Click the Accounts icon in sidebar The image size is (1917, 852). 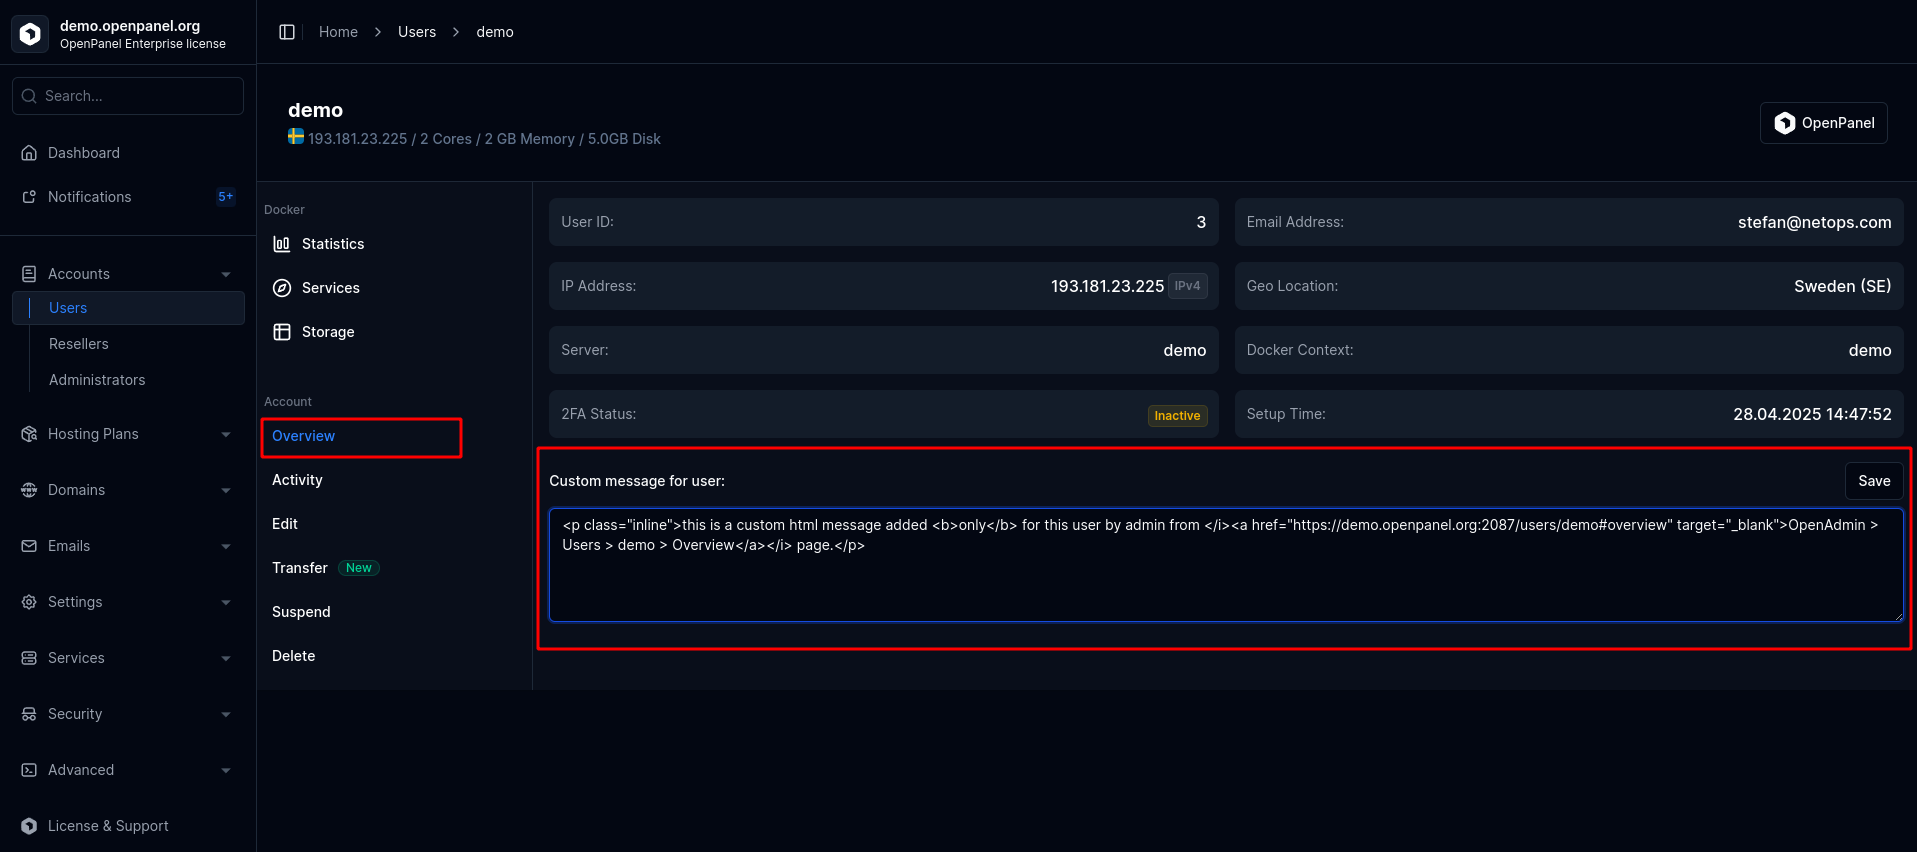(x=29, y=274)
